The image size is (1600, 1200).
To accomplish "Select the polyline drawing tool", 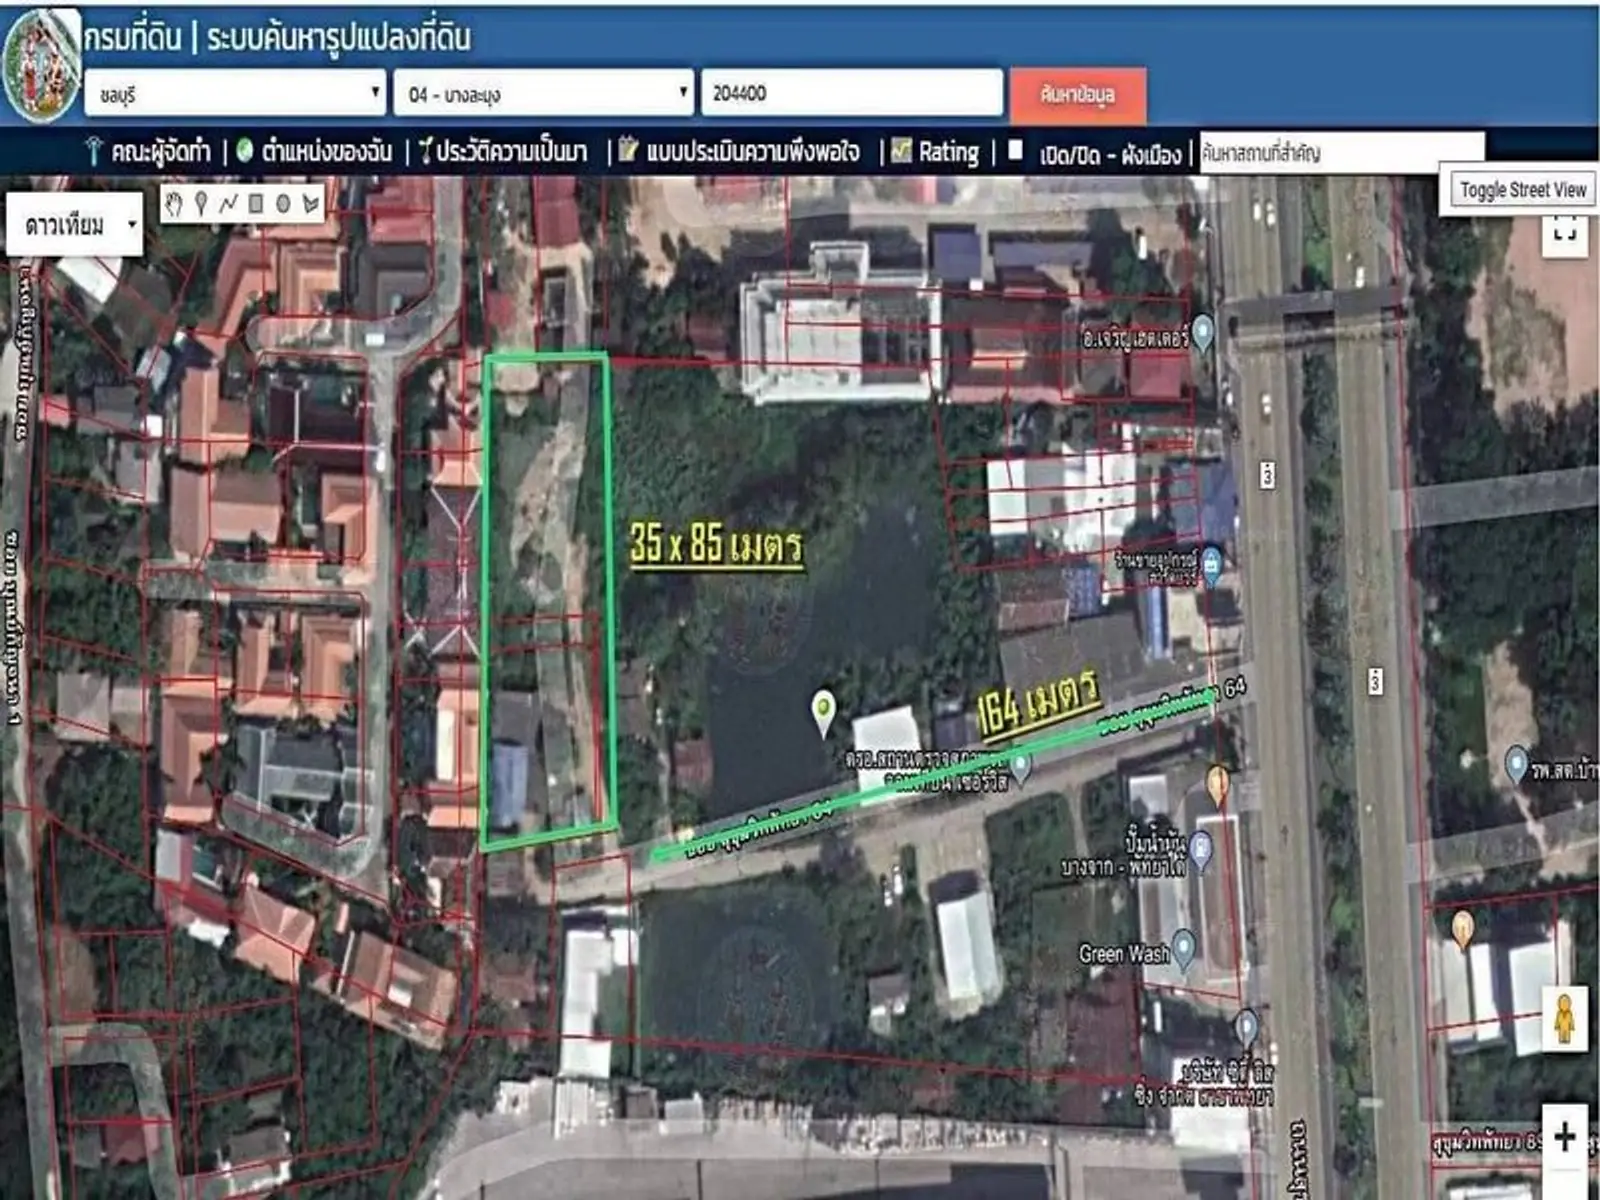I will (228, 205).
